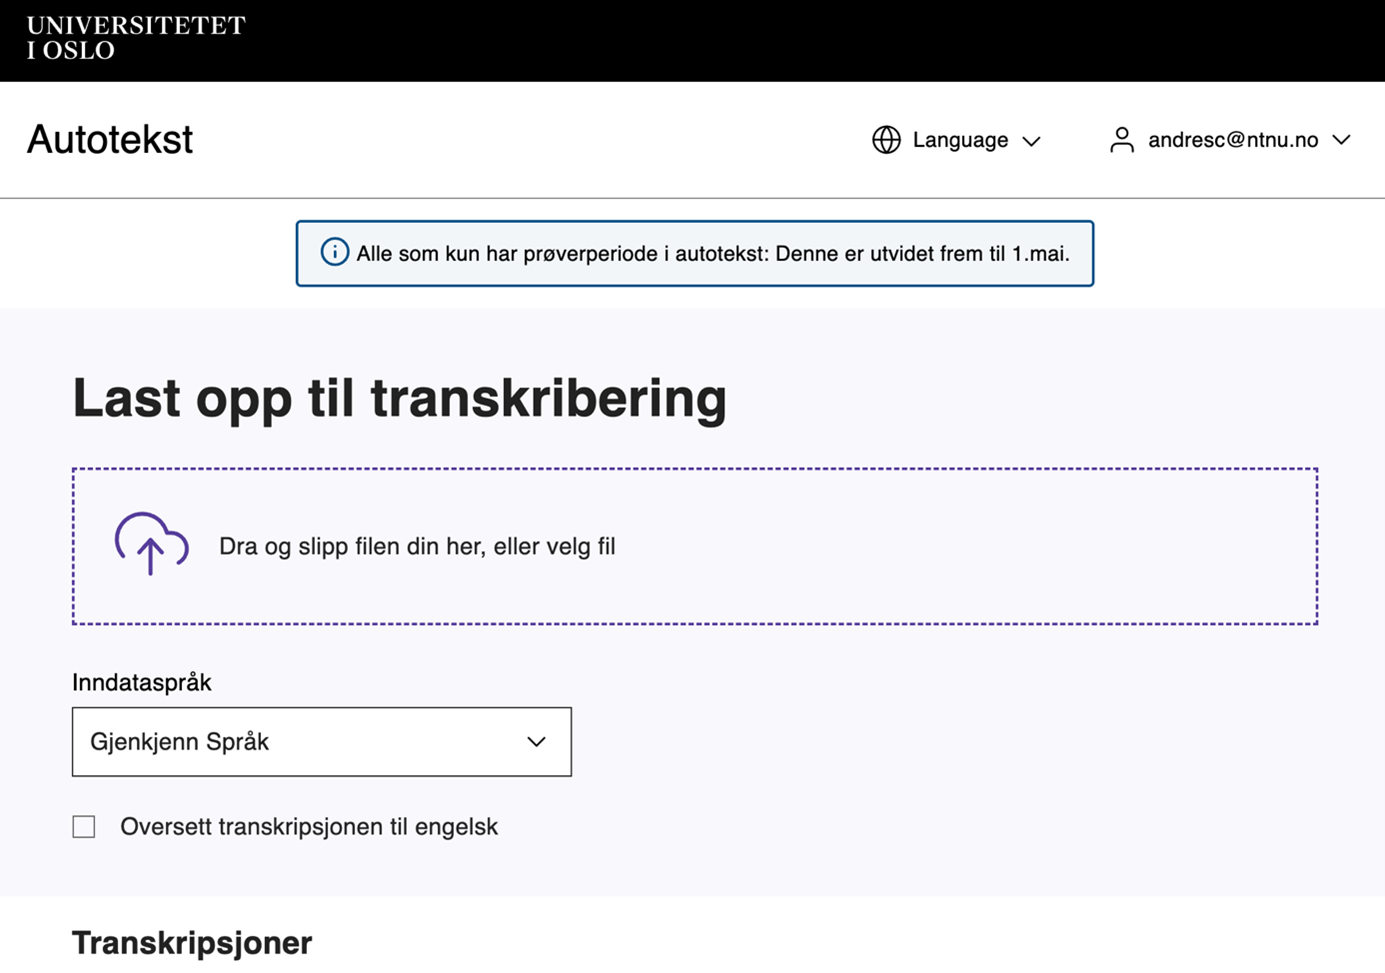Open the Language menu
1385x973 pixels.
click(957, 140)
